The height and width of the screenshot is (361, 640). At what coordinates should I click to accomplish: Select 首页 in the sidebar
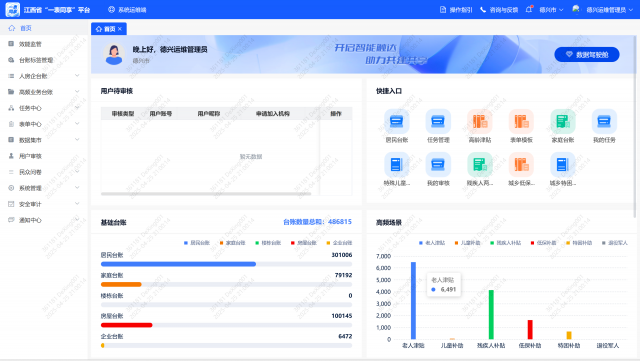click(x=44, y=28)
